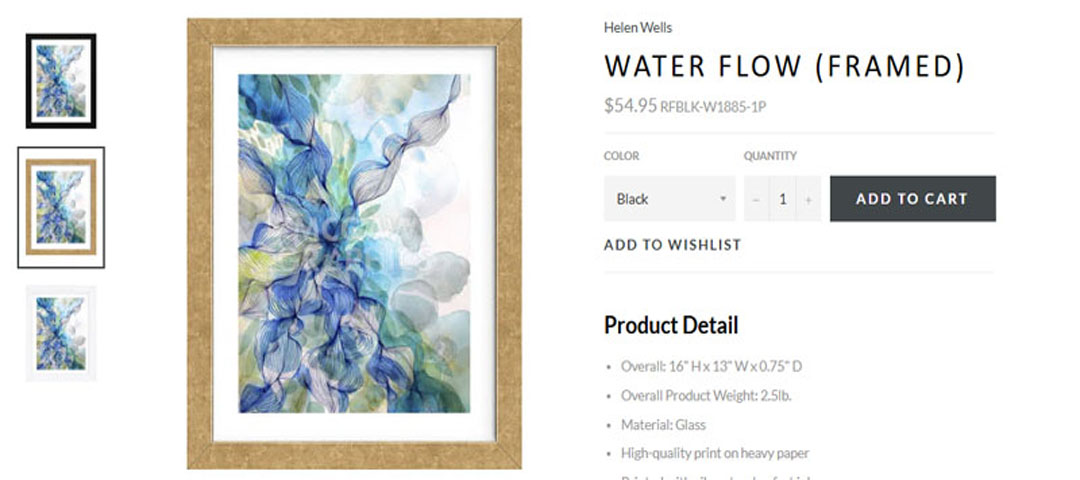Click the SKU code RFBLK-W1885-1P
The width and height of the screenshot is (1080, 480).
point(713,107)
